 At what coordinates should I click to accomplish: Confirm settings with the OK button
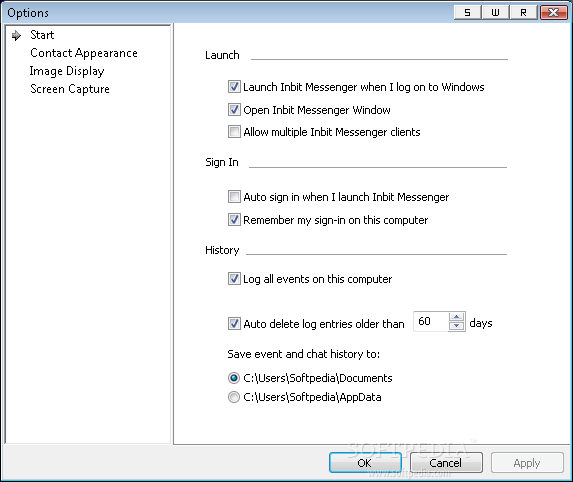point(365,463)
